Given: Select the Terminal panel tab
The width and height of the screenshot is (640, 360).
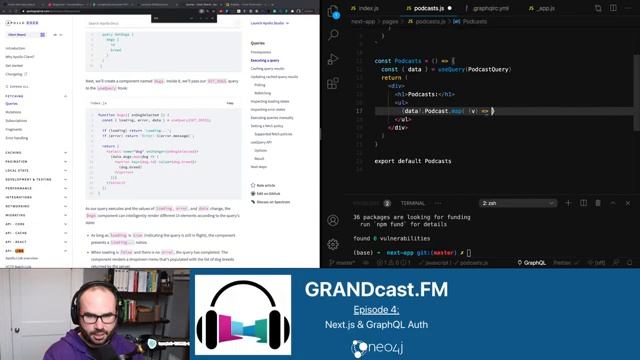Looking at the screenshot, I should pos(413,203).
